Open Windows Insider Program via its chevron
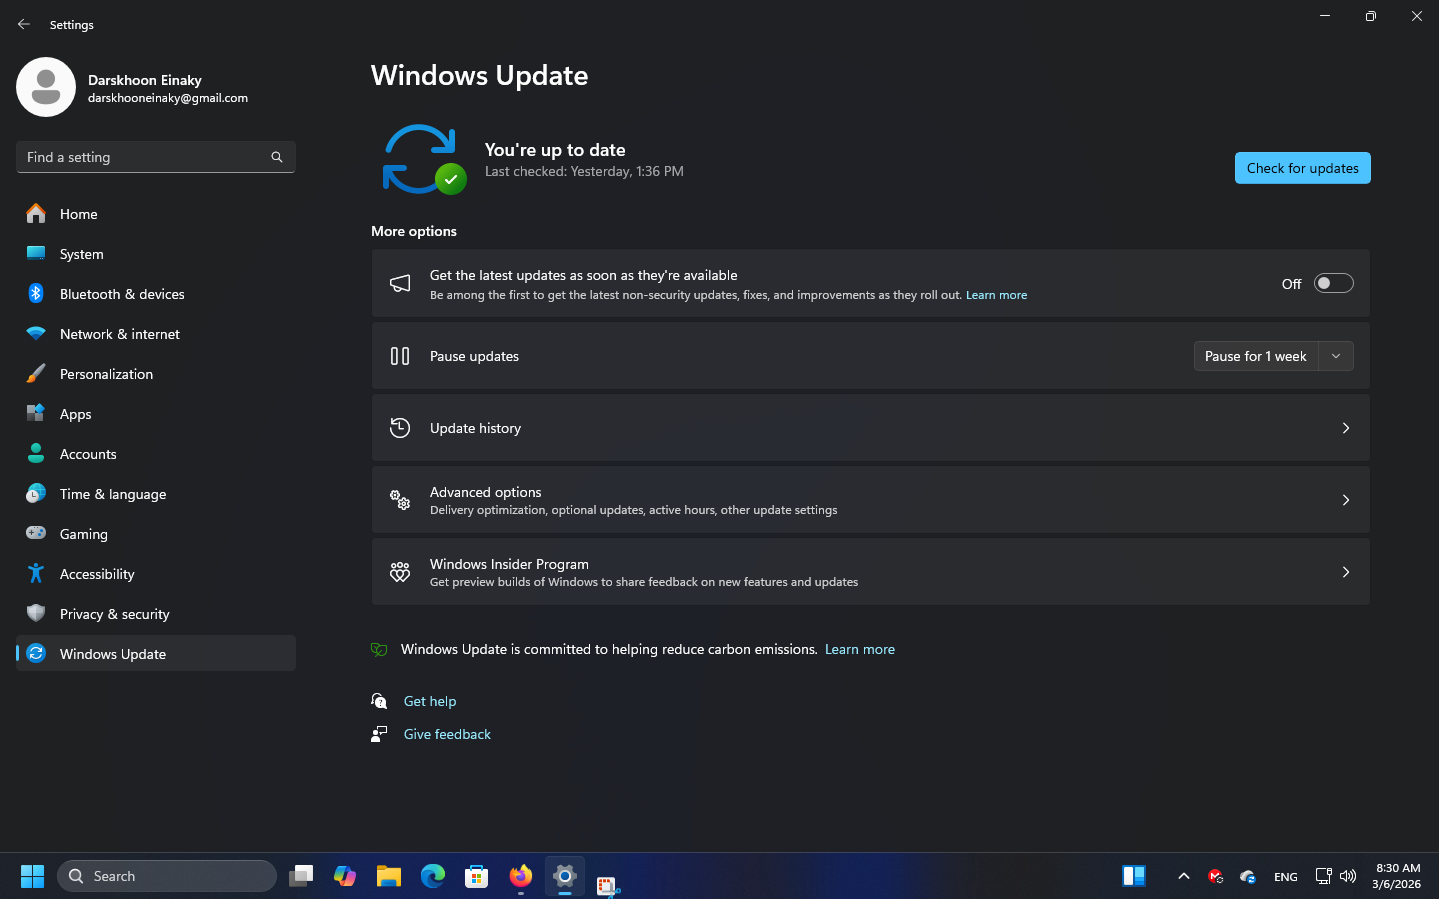Screen dimensions: 1439x899 click(x=1346, y=572)
